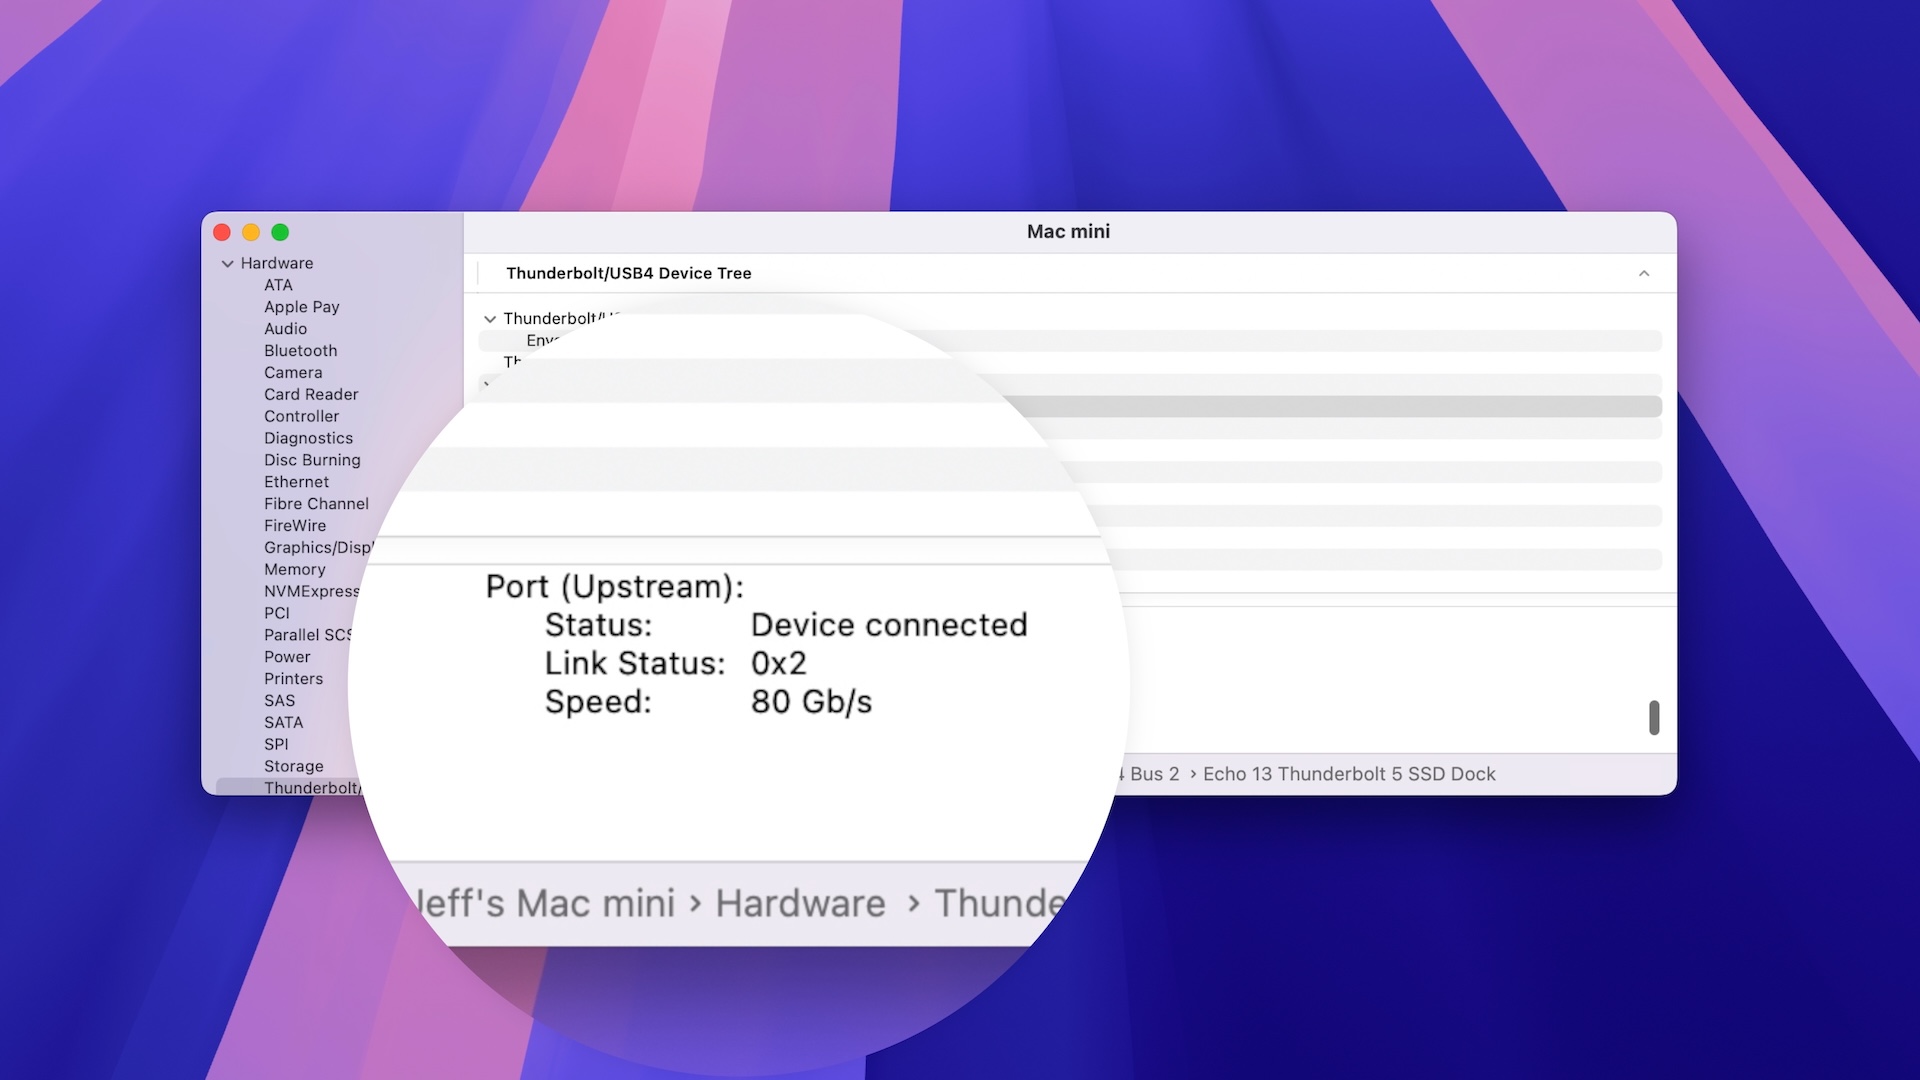Select Storage in the sidebar
This screenshot has width=1920, height=1080.
click(x=293, y=767)
